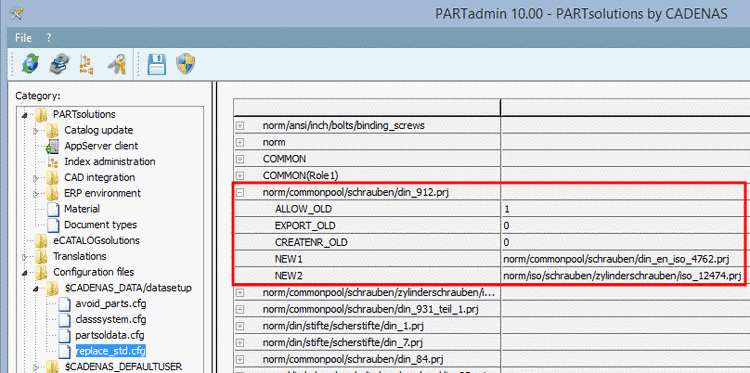Open the File menu
Image resolution: width=750 pixels, height=373 pixels.
23,38
